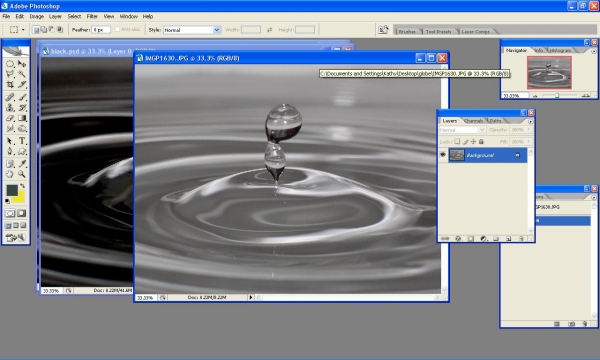Toggle lock transparent pixels in Layers
The image size is (600, 360).
coord(457,142)
